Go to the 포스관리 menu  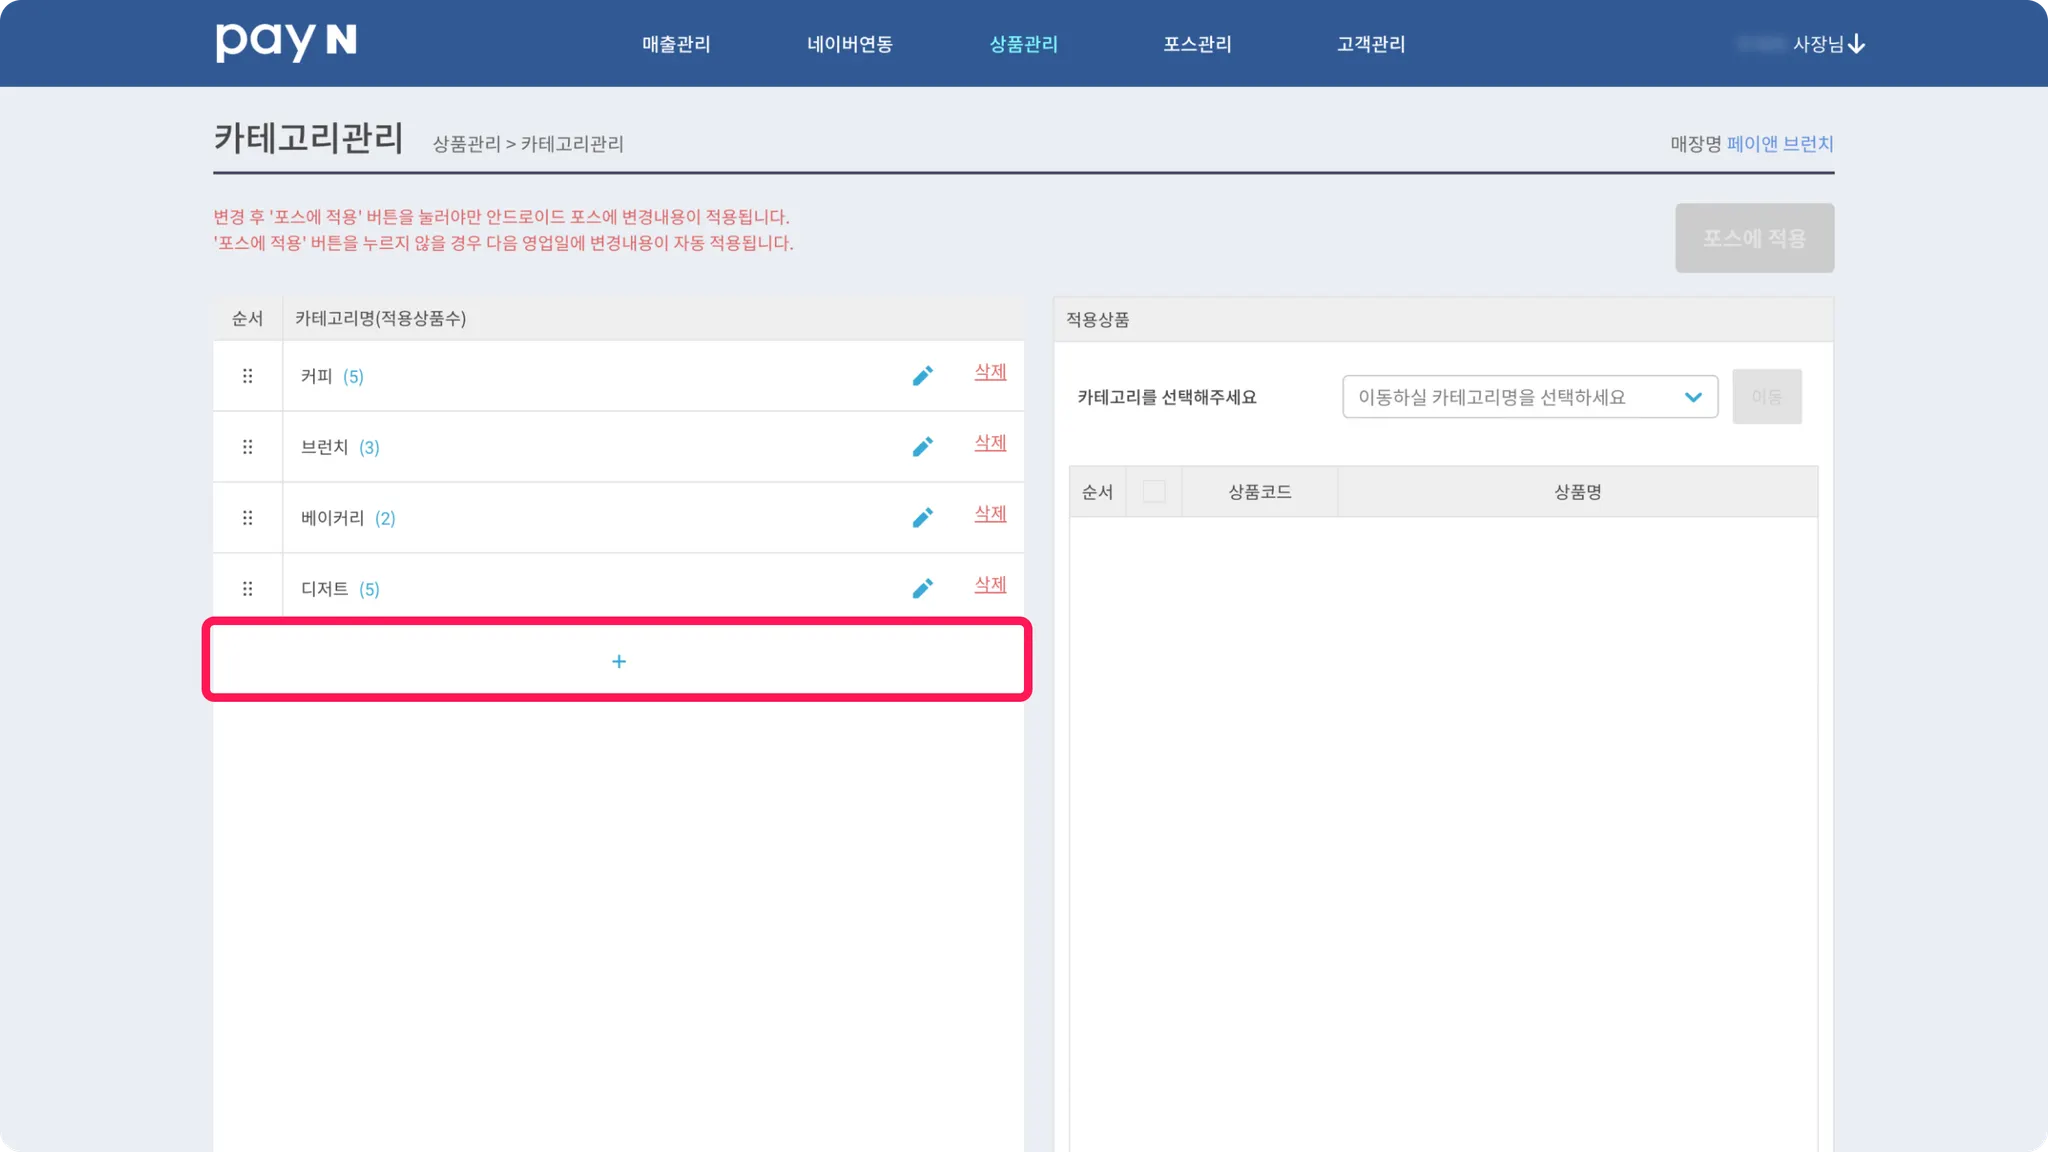point(1197,44)
